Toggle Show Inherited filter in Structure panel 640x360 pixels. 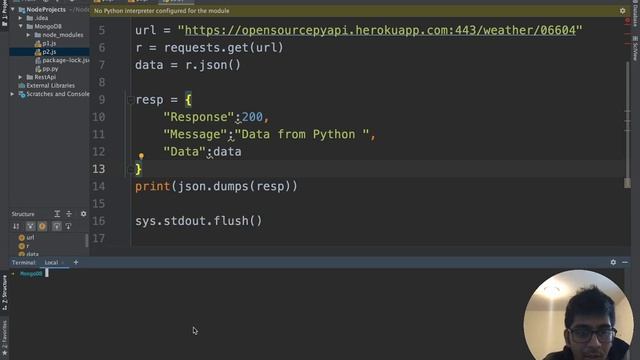30,226
